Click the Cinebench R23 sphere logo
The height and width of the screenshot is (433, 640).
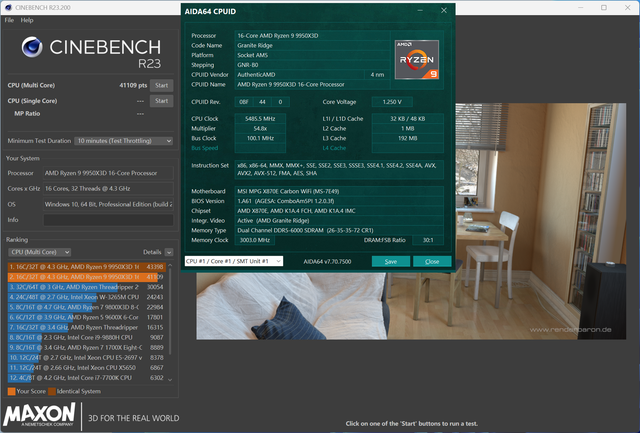click(x=32, y=47)
